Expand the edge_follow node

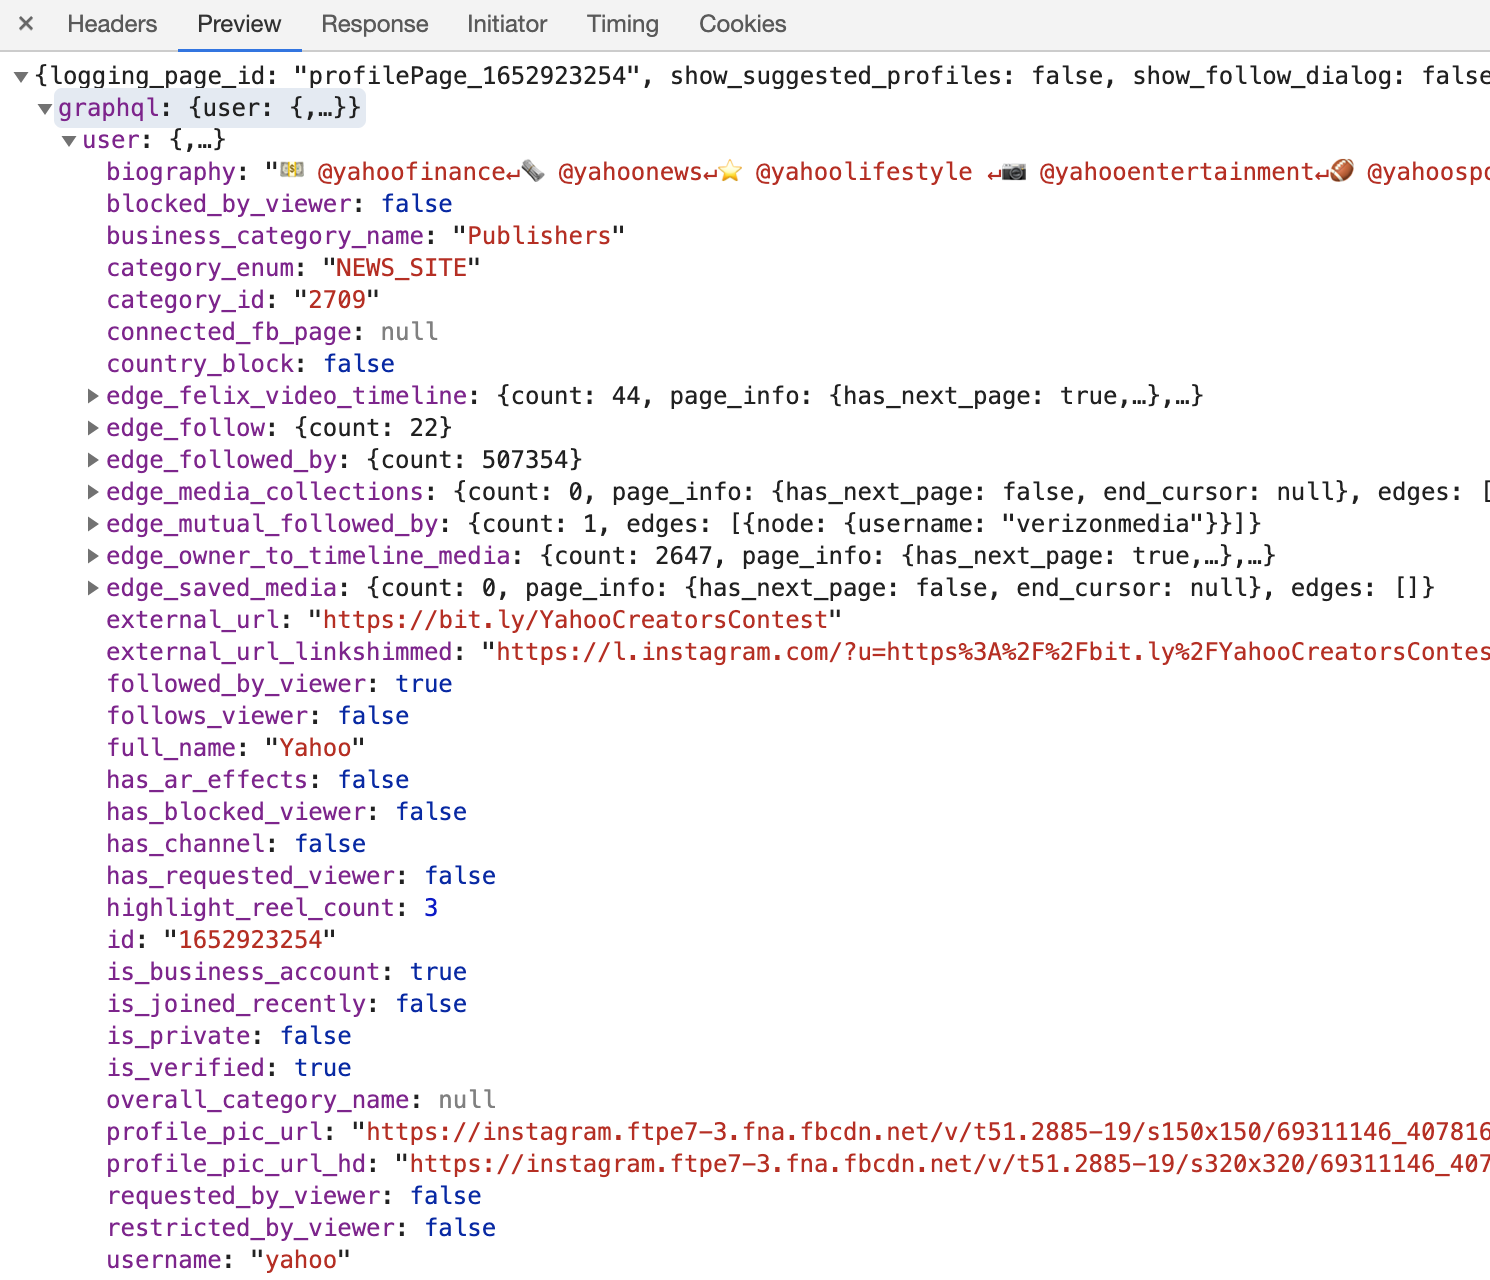click(93, 428)
